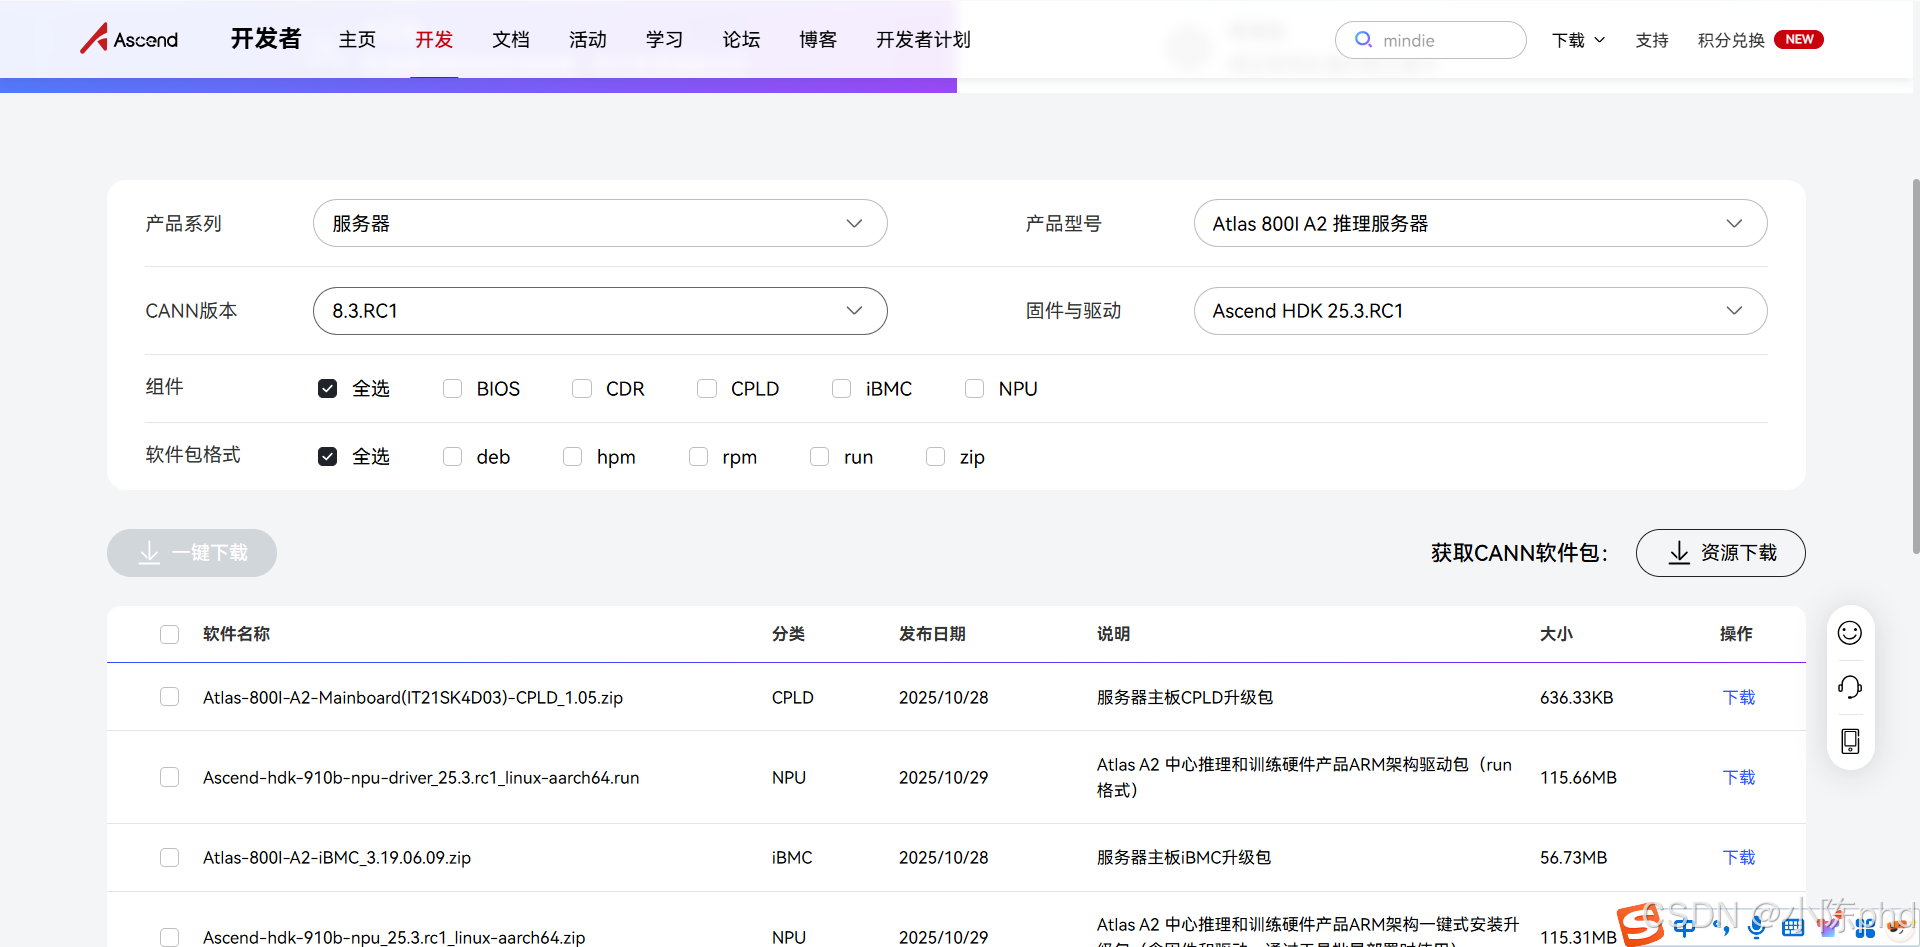The image size is (1920, 947).
Task: Select the run package format checkbox
Action: tap(820, 456)
